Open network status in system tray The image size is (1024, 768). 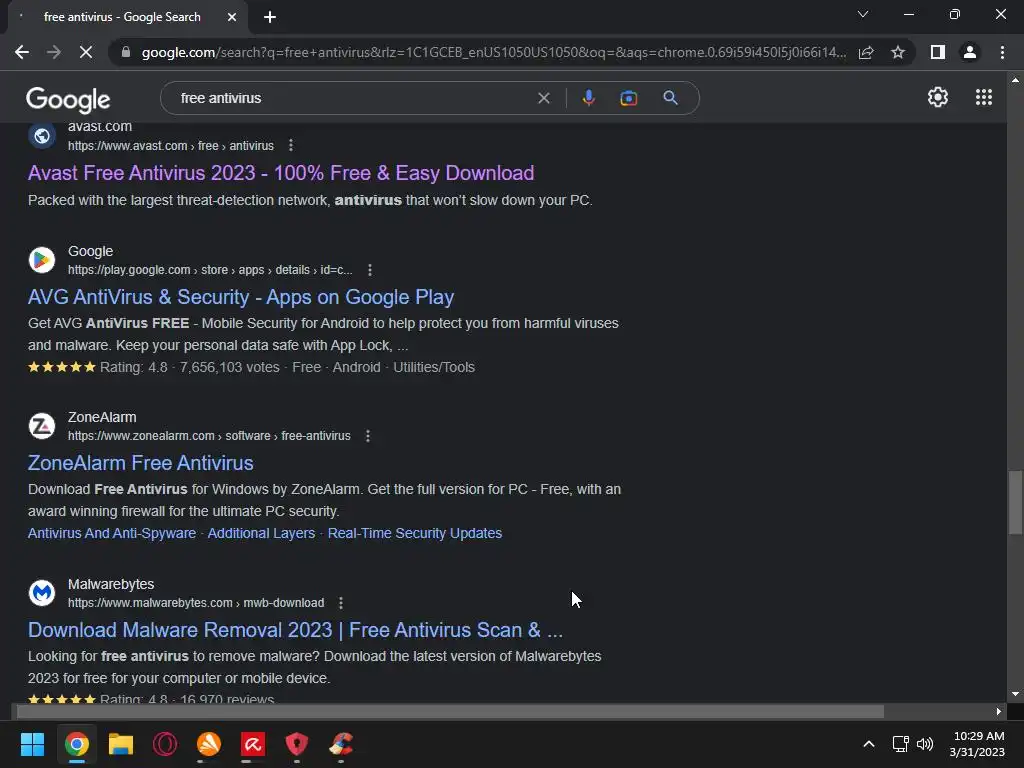coord(901,744)
